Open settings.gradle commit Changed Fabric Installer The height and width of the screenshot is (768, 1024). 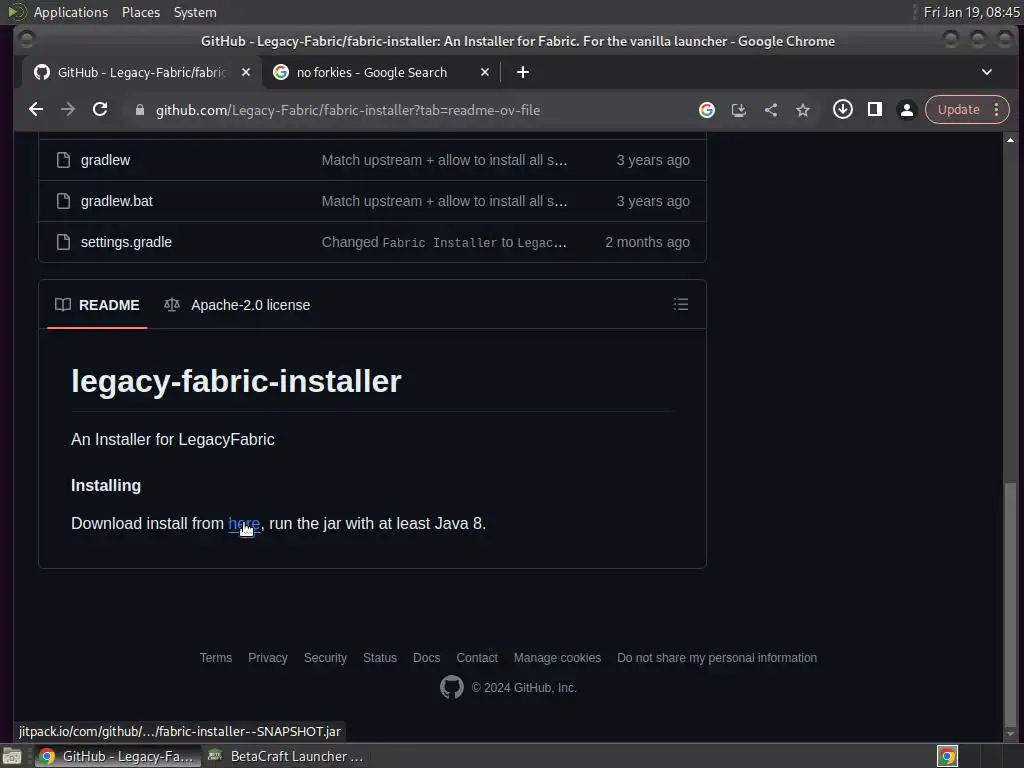point(444,242)
